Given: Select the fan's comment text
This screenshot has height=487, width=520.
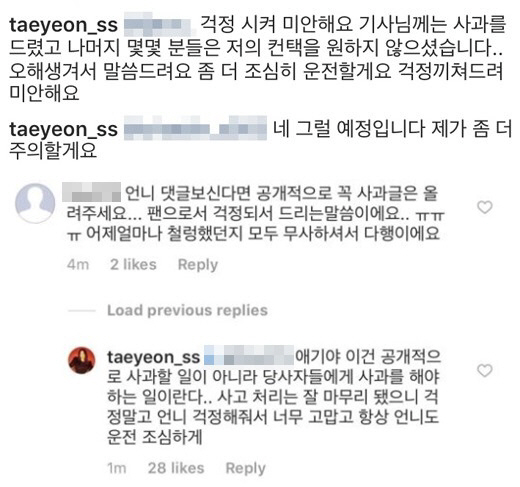Looking at the screenshot, I should [253, 213].
